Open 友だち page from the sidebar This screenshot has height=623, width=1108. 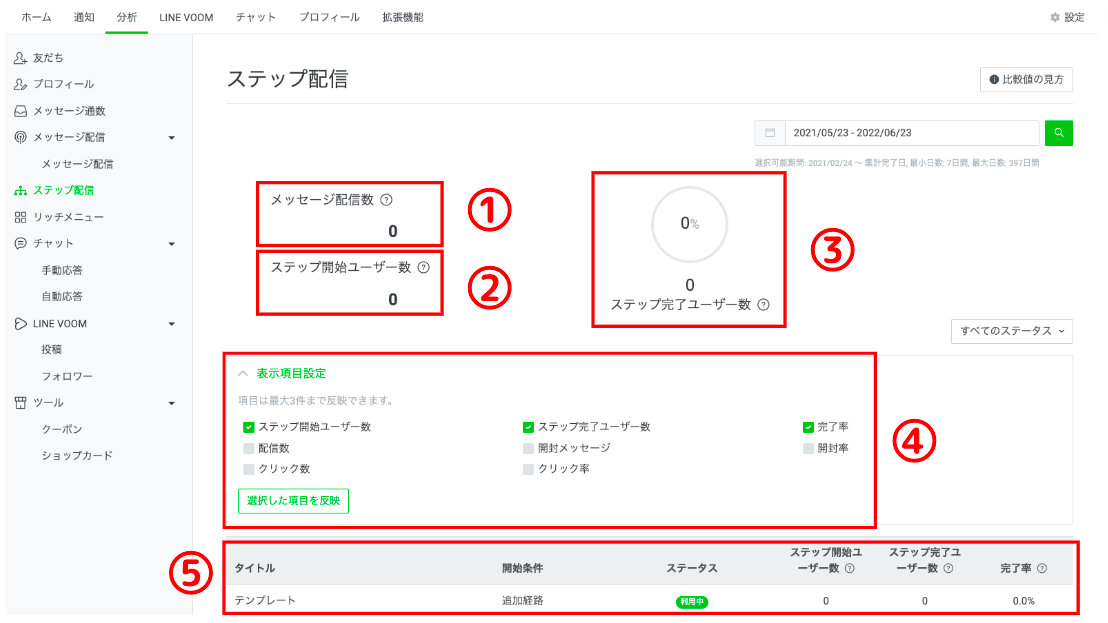pyautogui.click(x=48, y=57)
